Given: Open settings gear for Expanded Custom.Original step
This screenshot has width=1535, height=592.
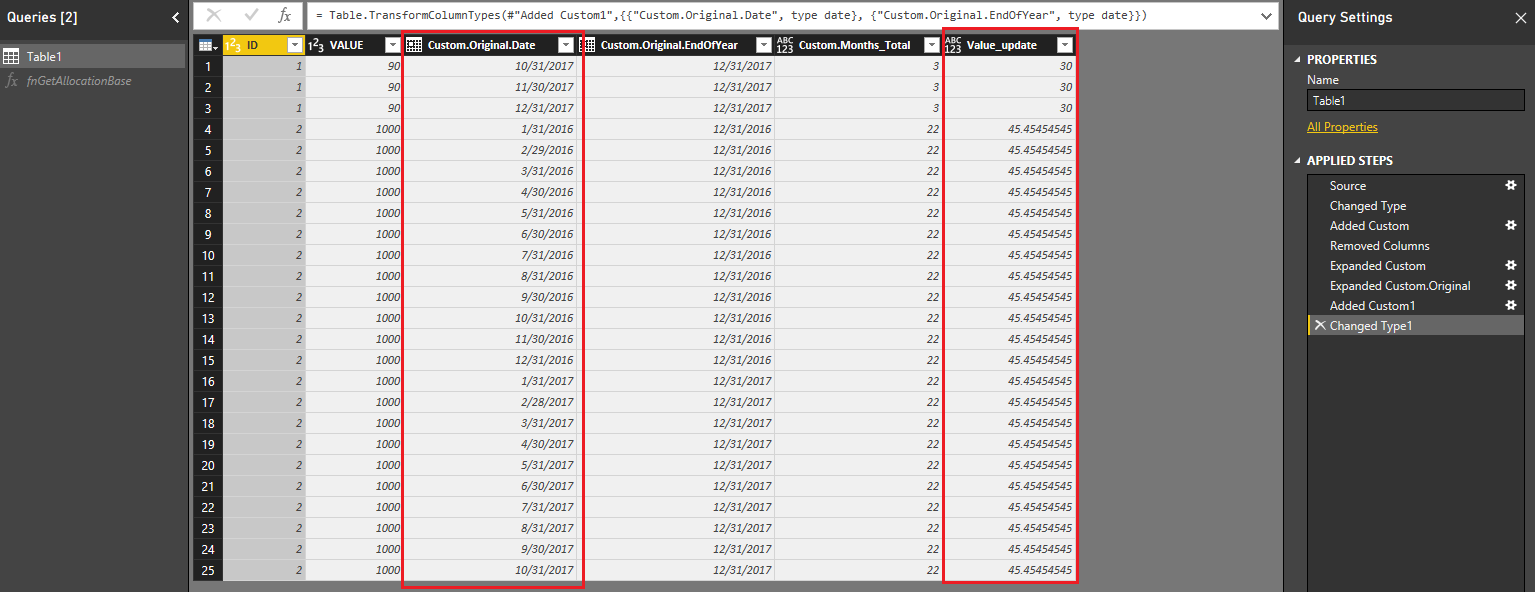Looking at the screenshot, I should (x=1512, y=286).
